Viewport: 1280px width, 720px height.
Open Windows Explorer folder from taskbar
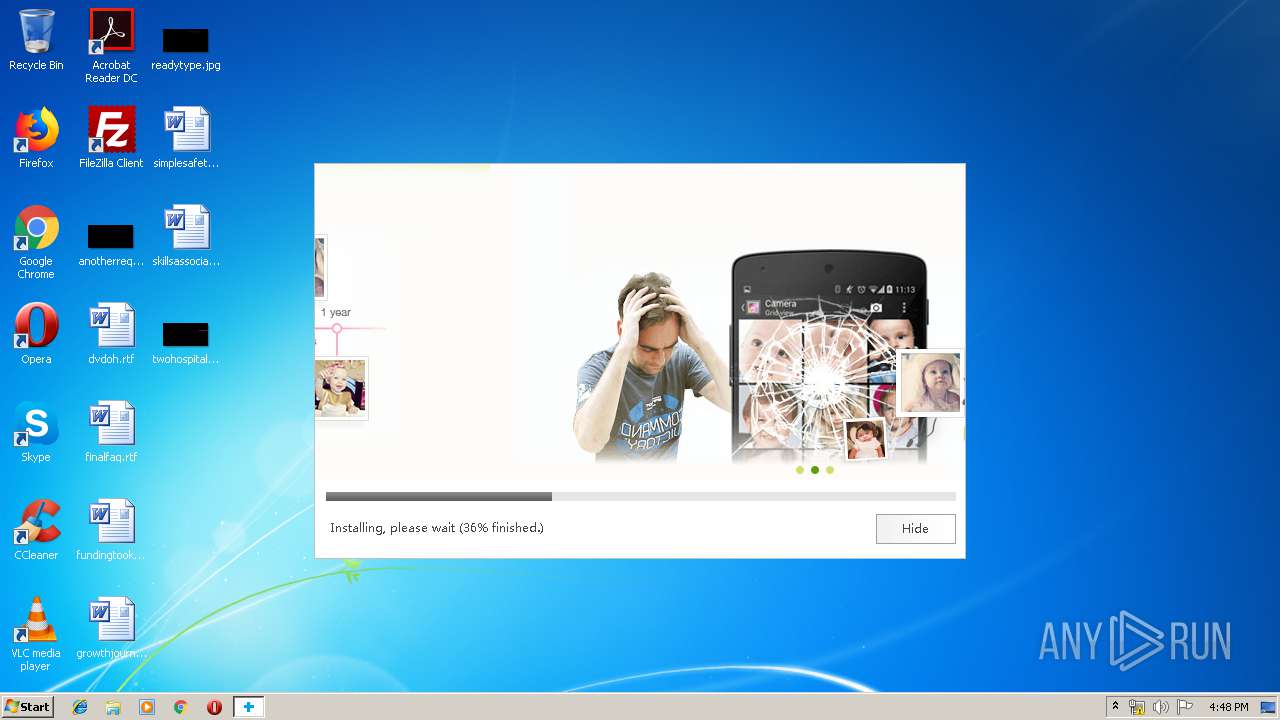113,707
